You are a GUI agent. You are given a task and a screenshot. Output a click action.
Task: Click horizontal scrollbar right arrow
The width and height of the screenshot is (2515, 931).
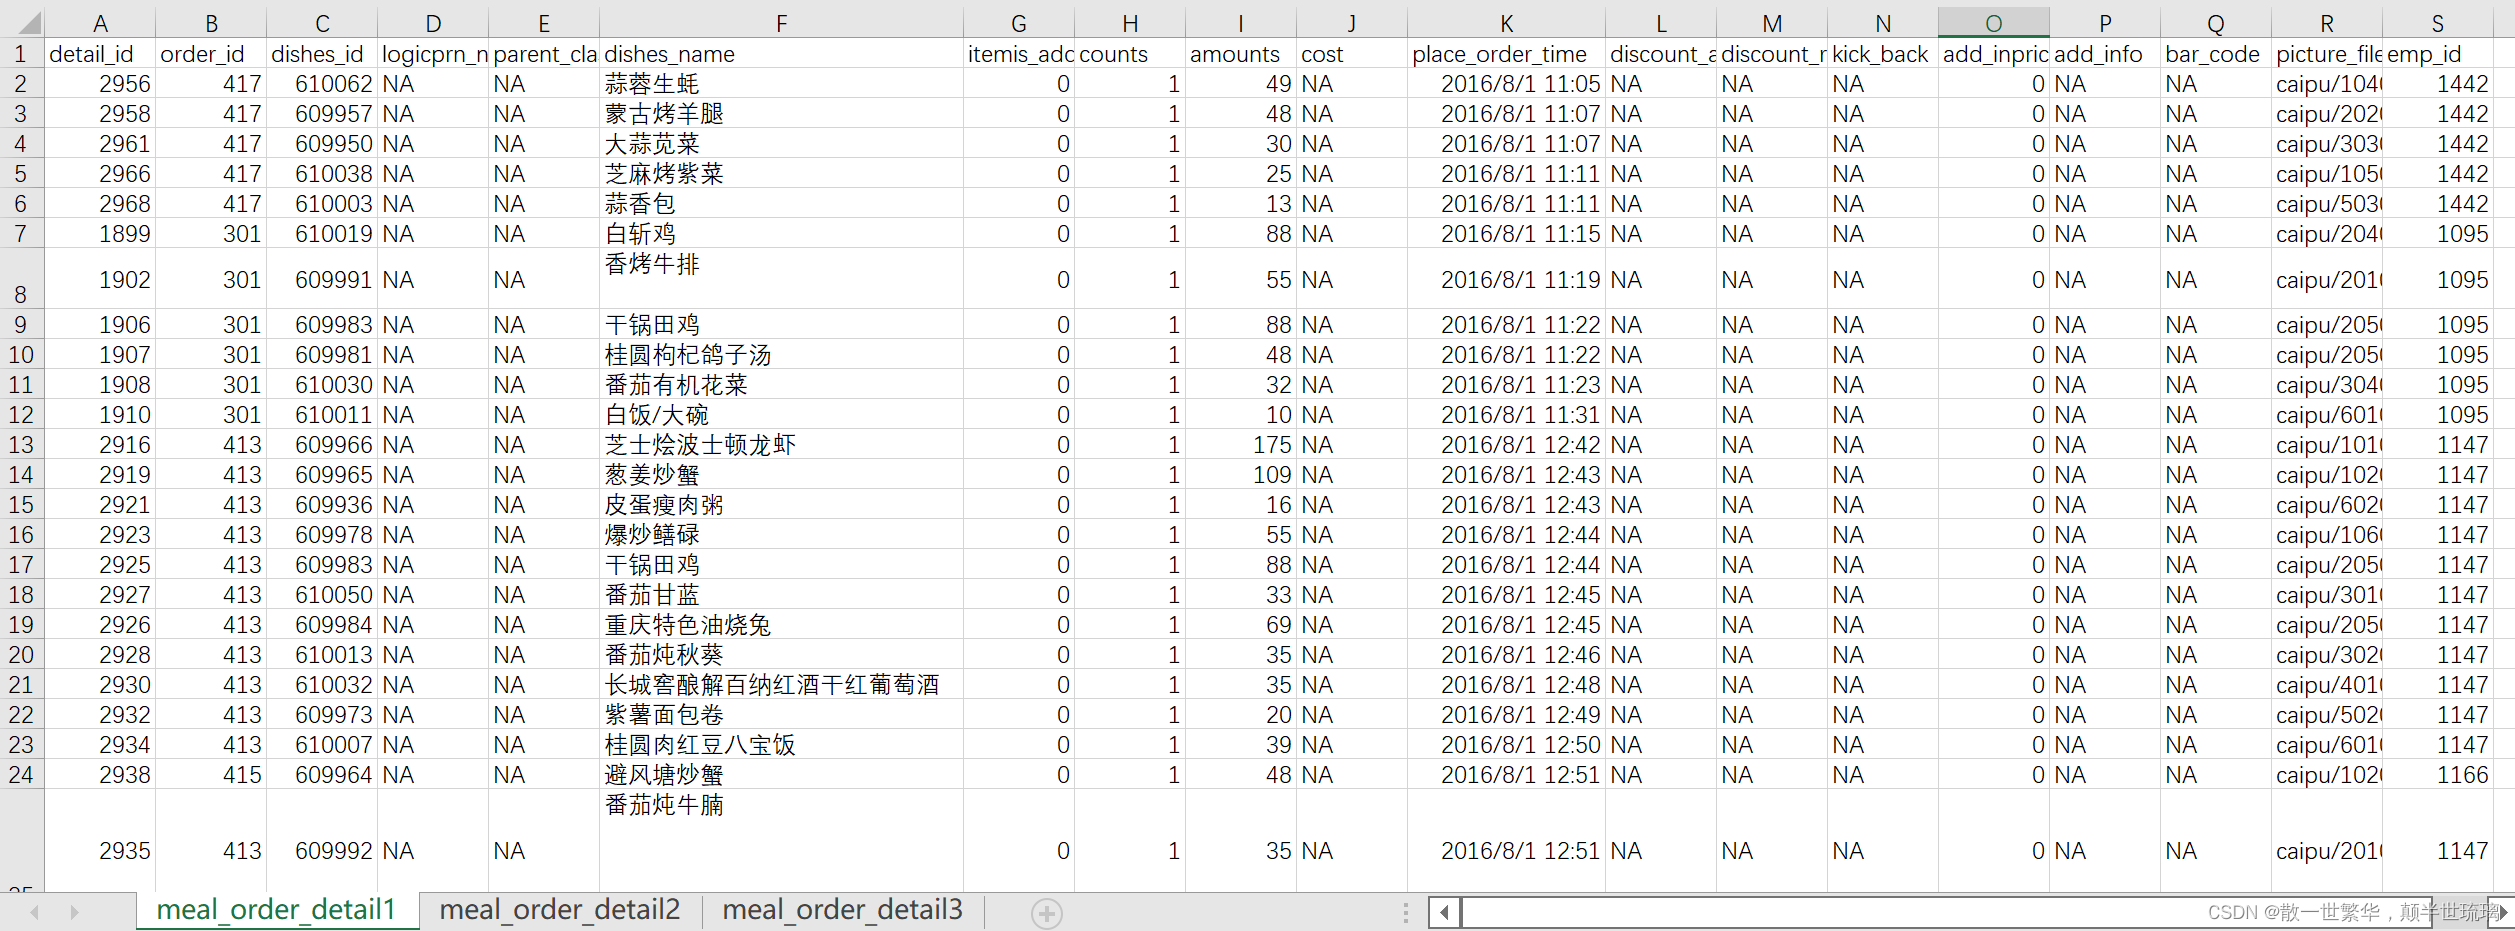[x=2503, y=912]
